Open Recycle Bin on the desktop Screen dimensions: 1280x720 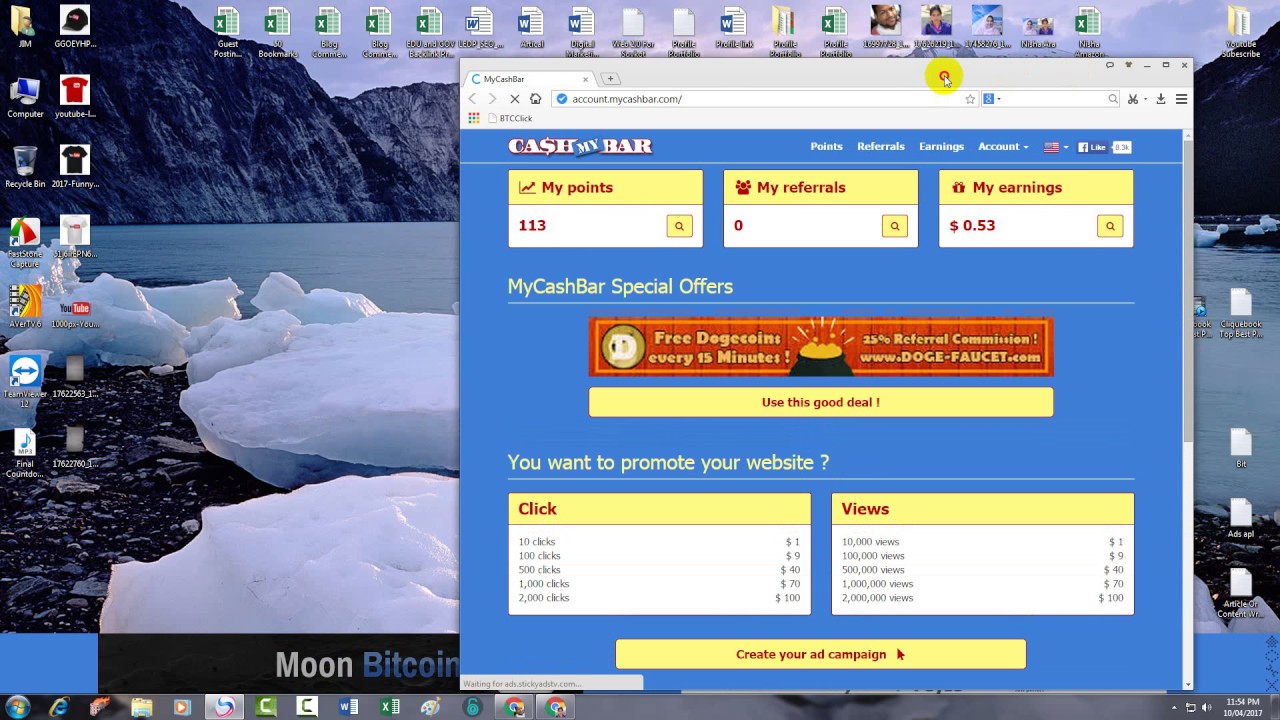(x=25, y=167)
